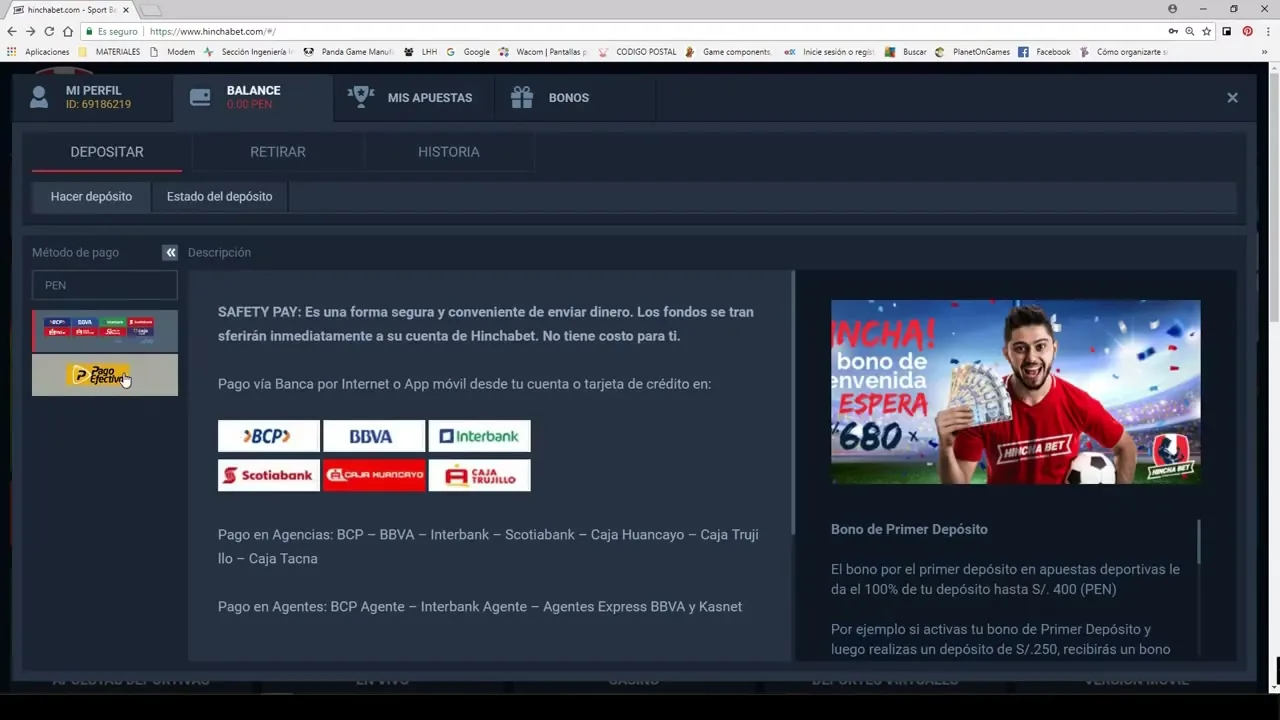1280x720 pixels.
Task: Open the Game components bookmark
Action: click(x=728, y=52)
